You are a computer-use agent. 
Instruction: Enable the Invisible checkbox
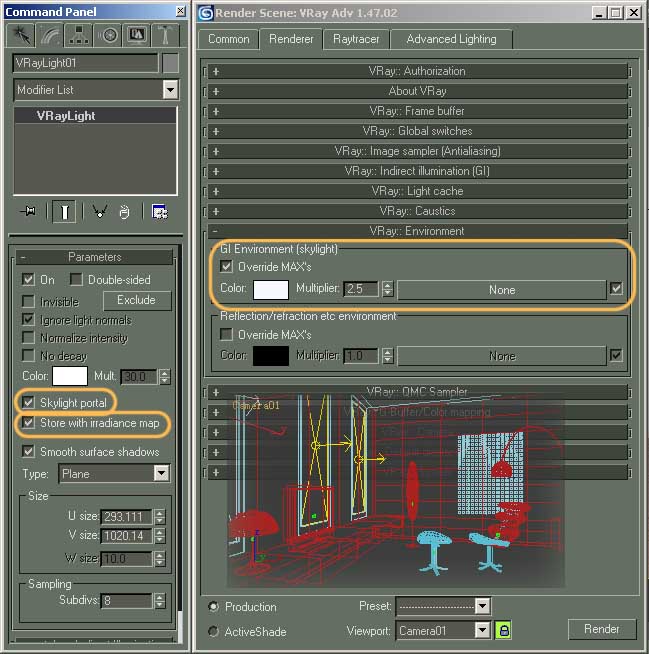point(28,301)
